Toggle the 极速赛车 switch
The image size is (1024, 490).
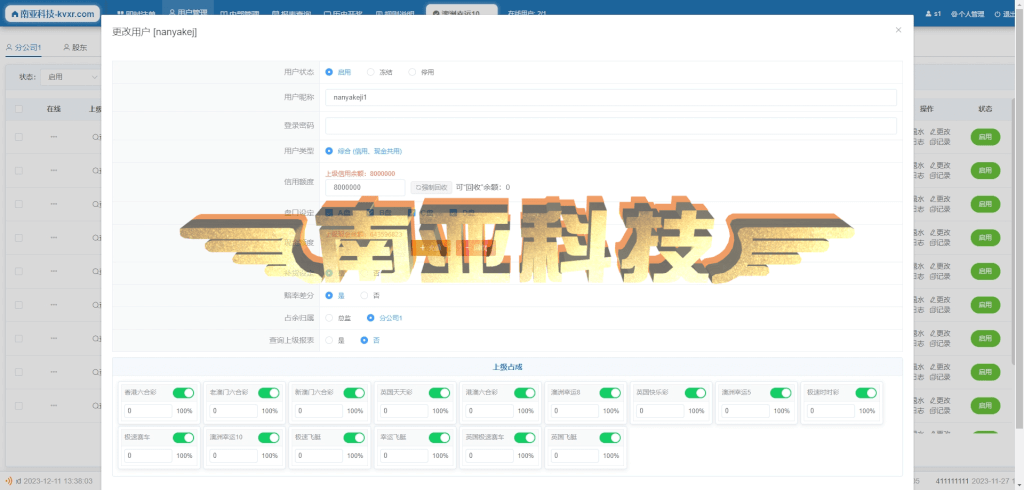tap(184, 437)
